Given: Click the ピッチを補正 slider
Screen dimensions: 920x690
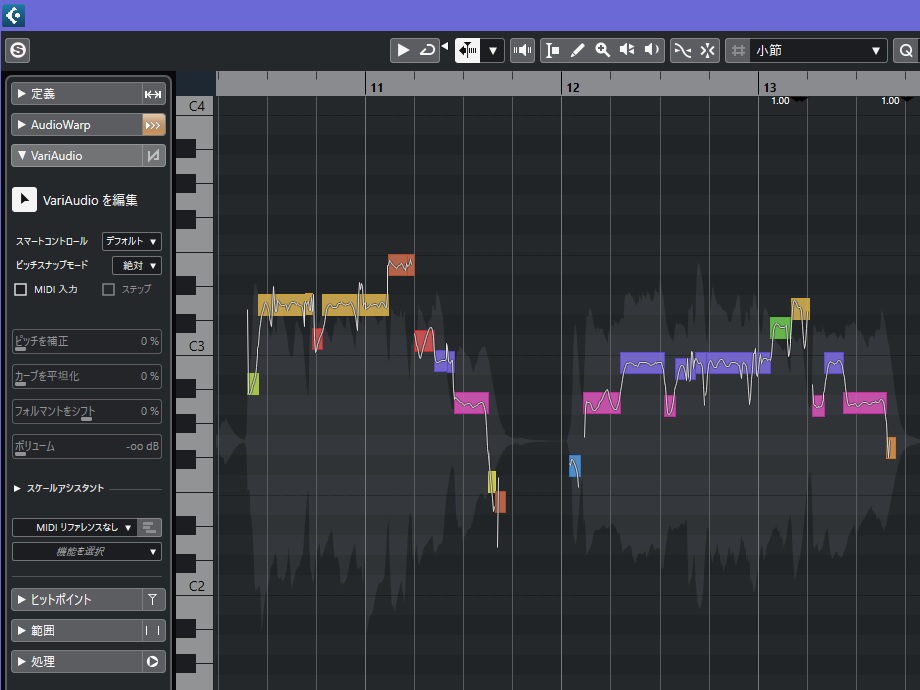Looking at the screenshot, I should tap(86, 342).
